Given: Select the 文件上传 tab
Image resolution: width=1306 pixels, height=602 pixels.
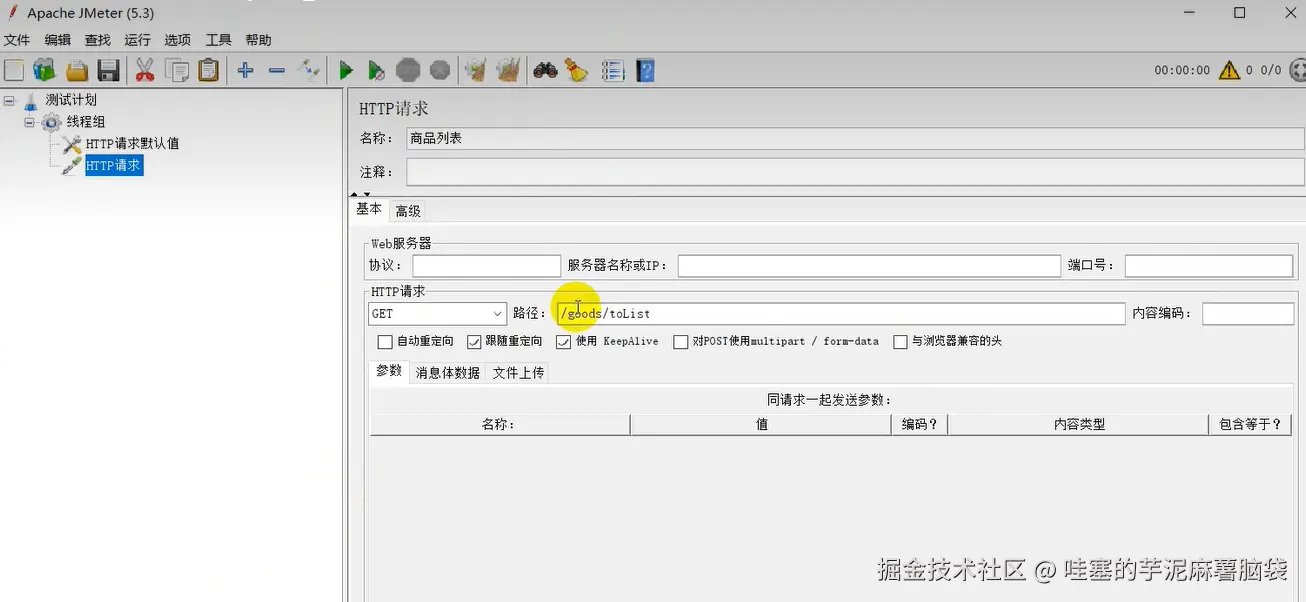Looking at the screenshot, I should click(519, 373).
